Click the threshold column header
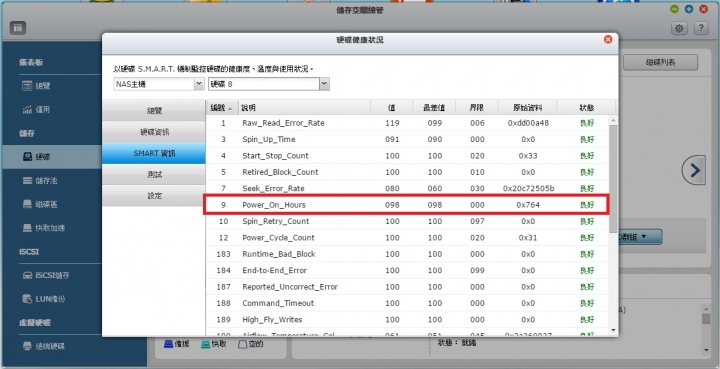Screen dimensions: 720x369 coord(477,107)
